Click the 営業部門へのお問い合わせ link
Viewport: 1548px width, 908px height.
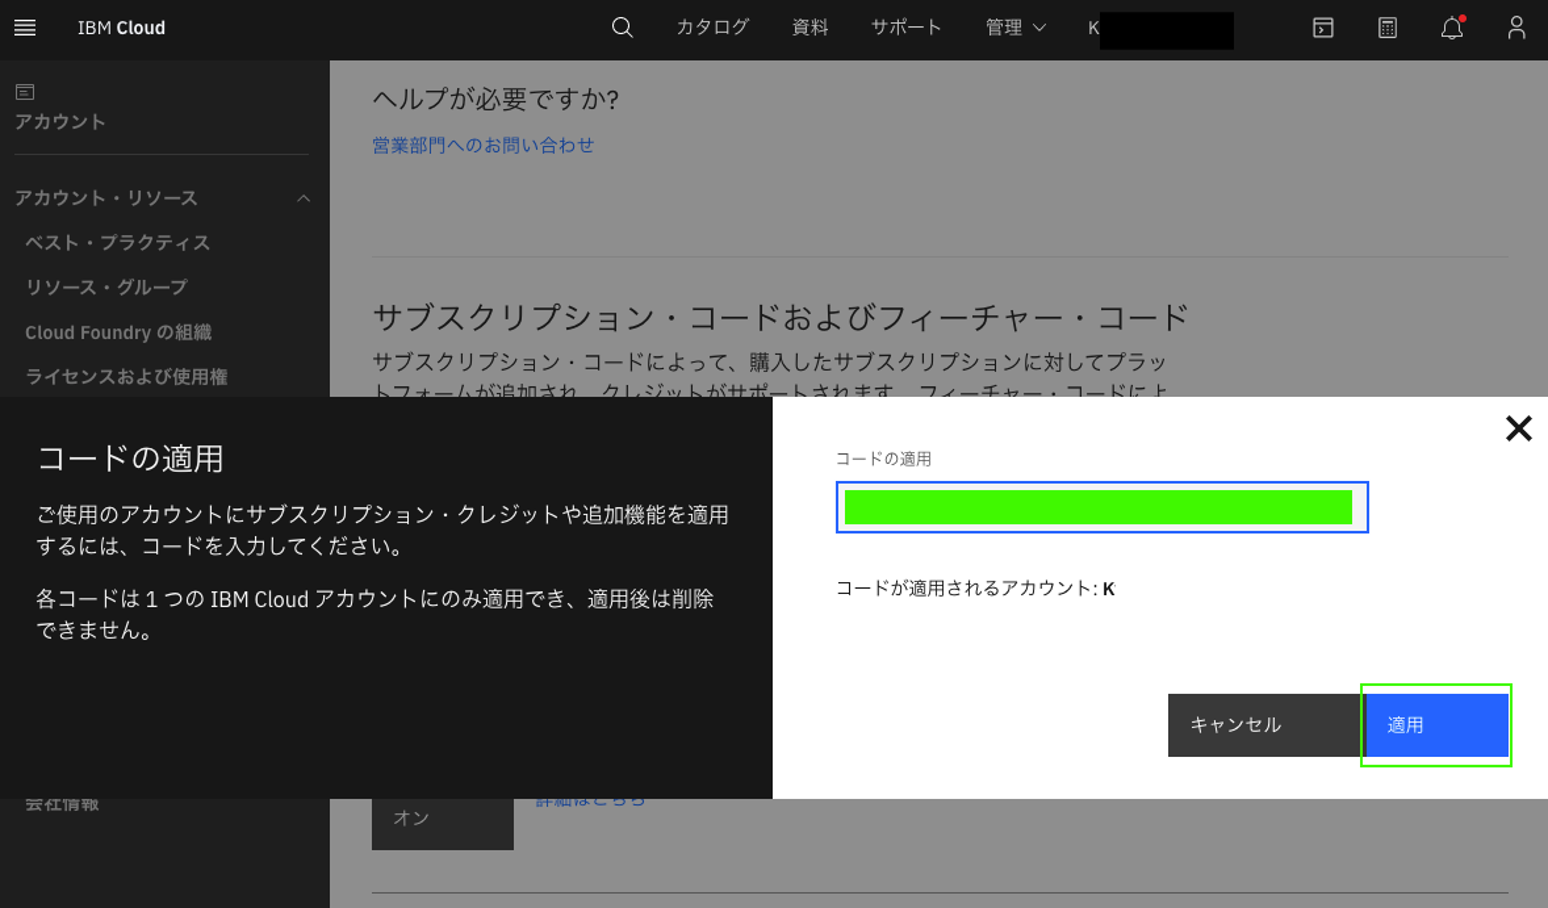483,145
